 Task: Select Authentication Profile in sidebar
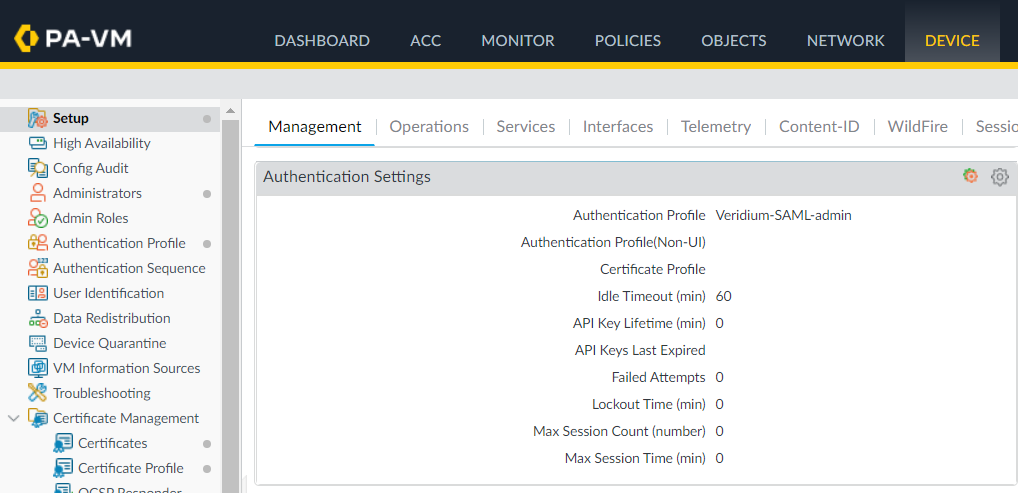click(x=119, y=243)
